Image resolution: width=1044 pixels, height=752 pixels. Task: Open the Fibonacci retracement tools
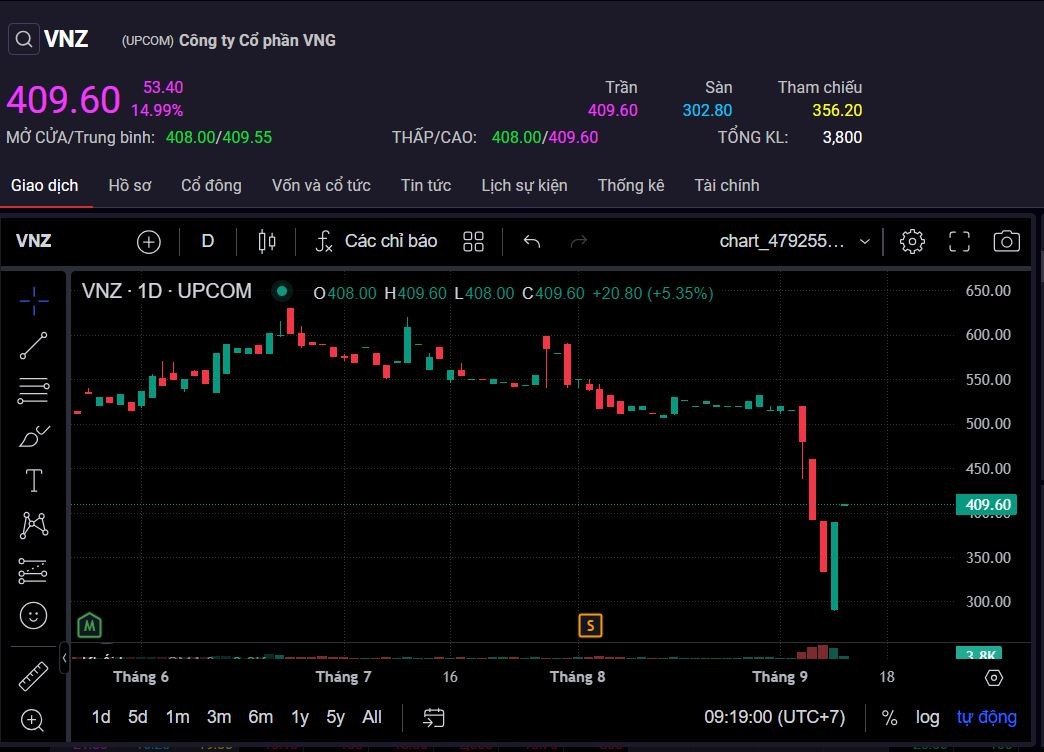point(33,391)
